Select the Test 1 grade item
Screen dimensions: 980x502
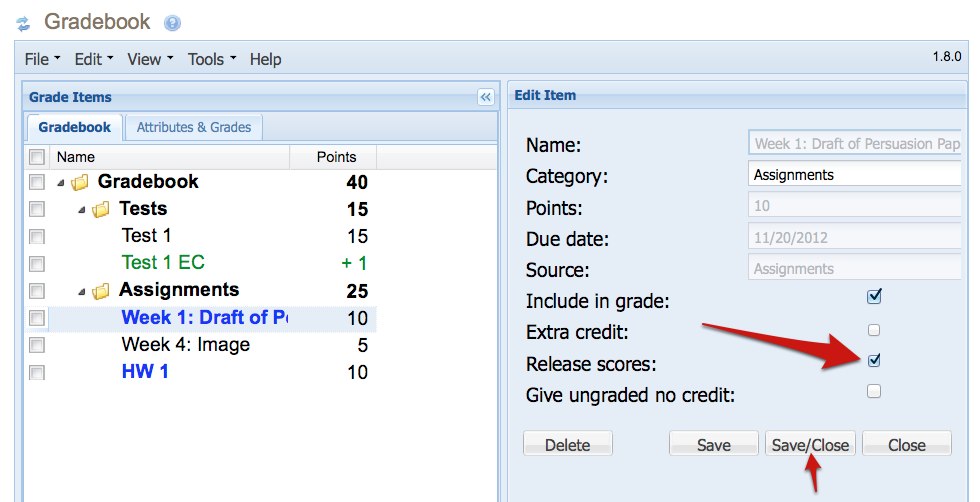tap(146, 236)
